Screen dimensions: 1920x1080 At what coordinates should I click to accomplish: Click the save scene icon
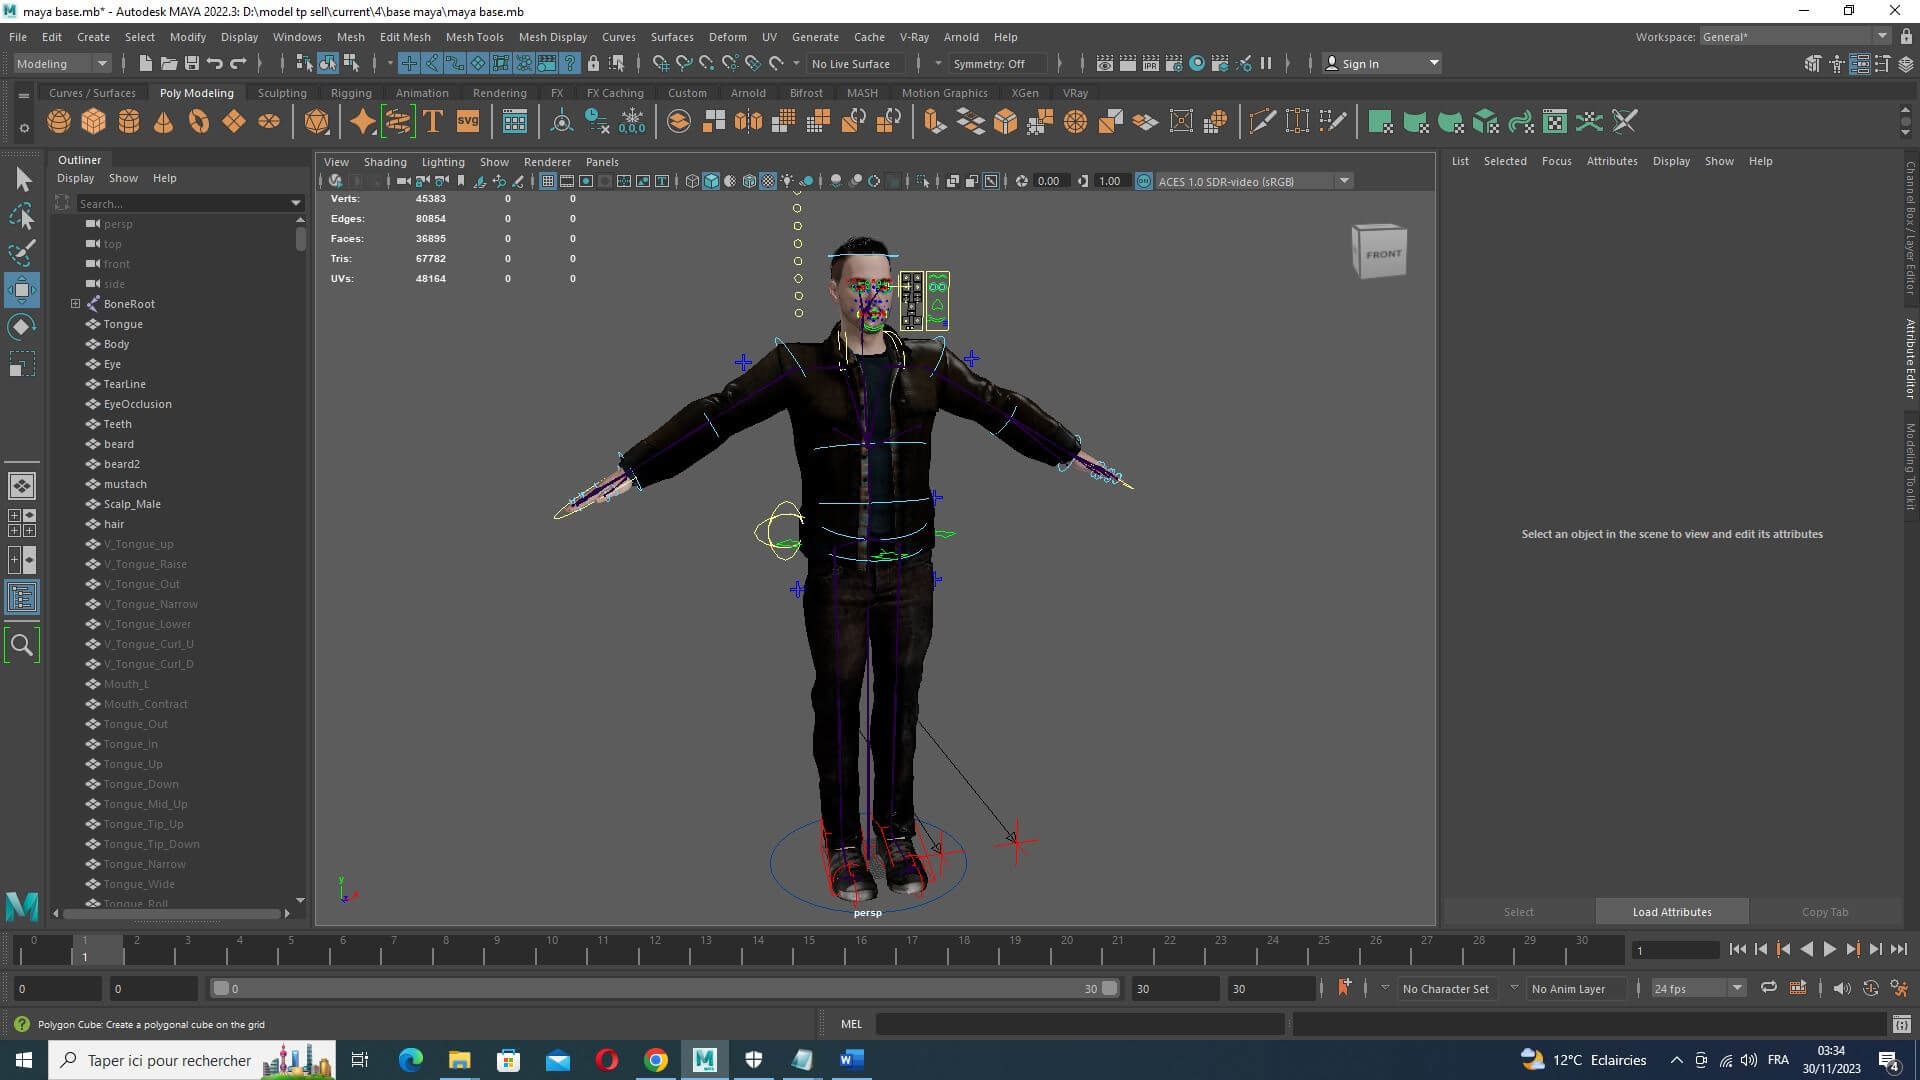191,63
